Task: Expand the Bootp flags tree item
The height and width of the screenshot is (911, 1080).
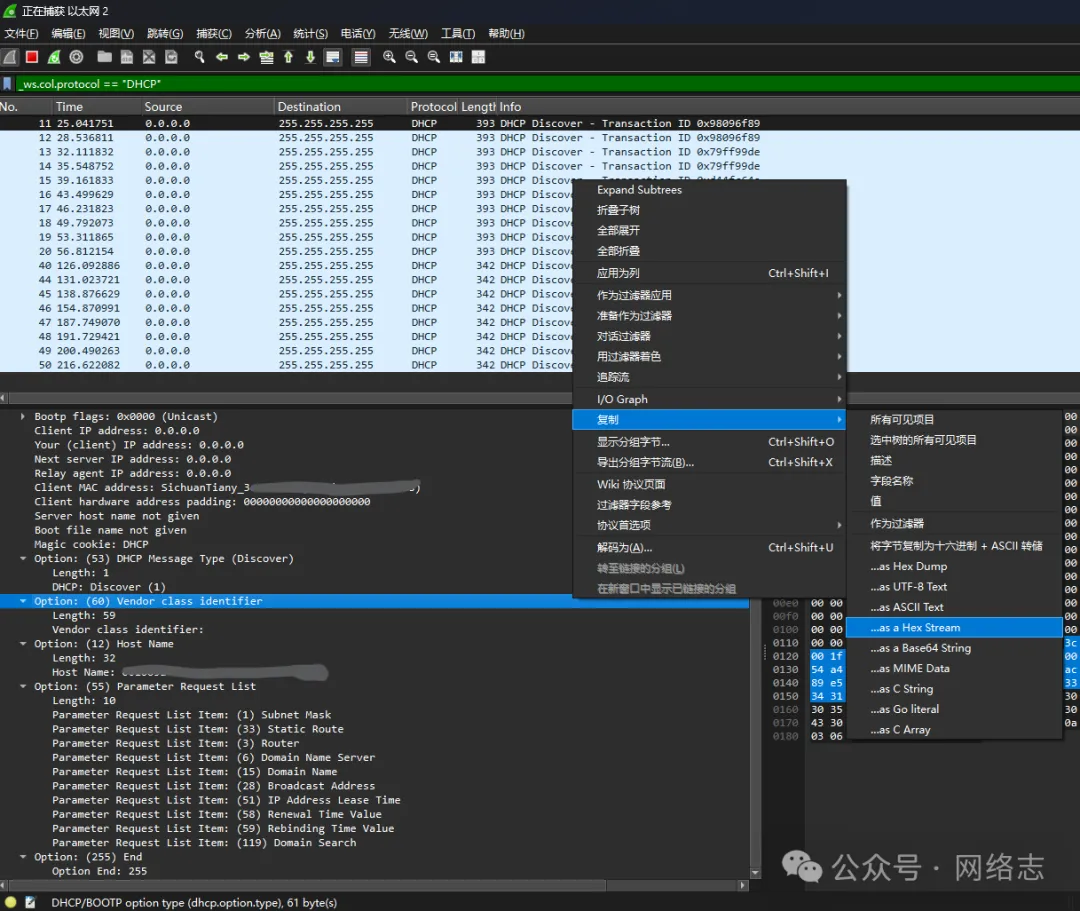Action: click(x=24, y=417)
